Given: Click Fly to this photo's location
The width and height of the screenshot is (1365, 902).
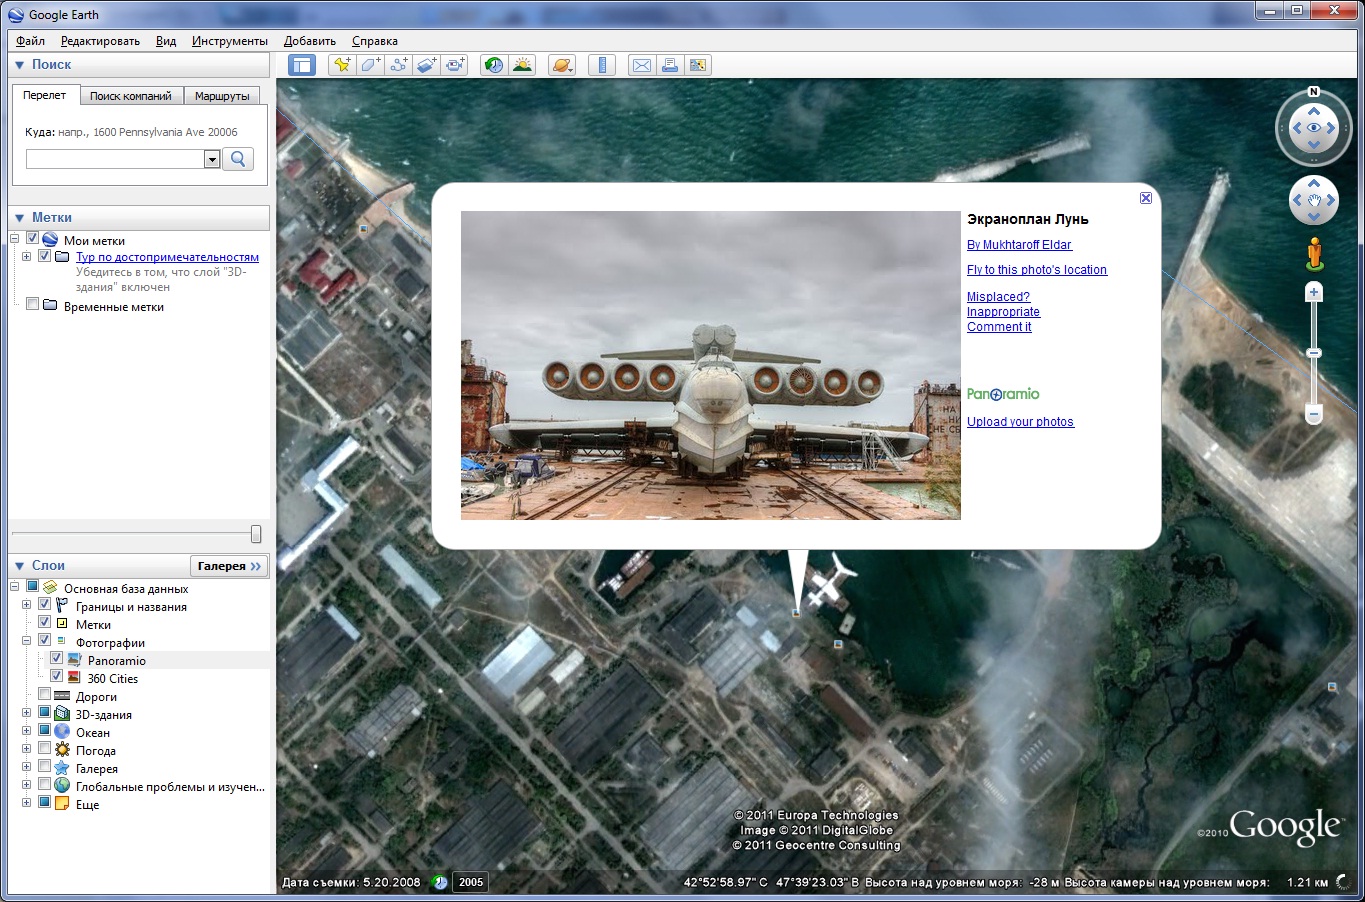Looking at the screenshot, I should (1037, 270).
